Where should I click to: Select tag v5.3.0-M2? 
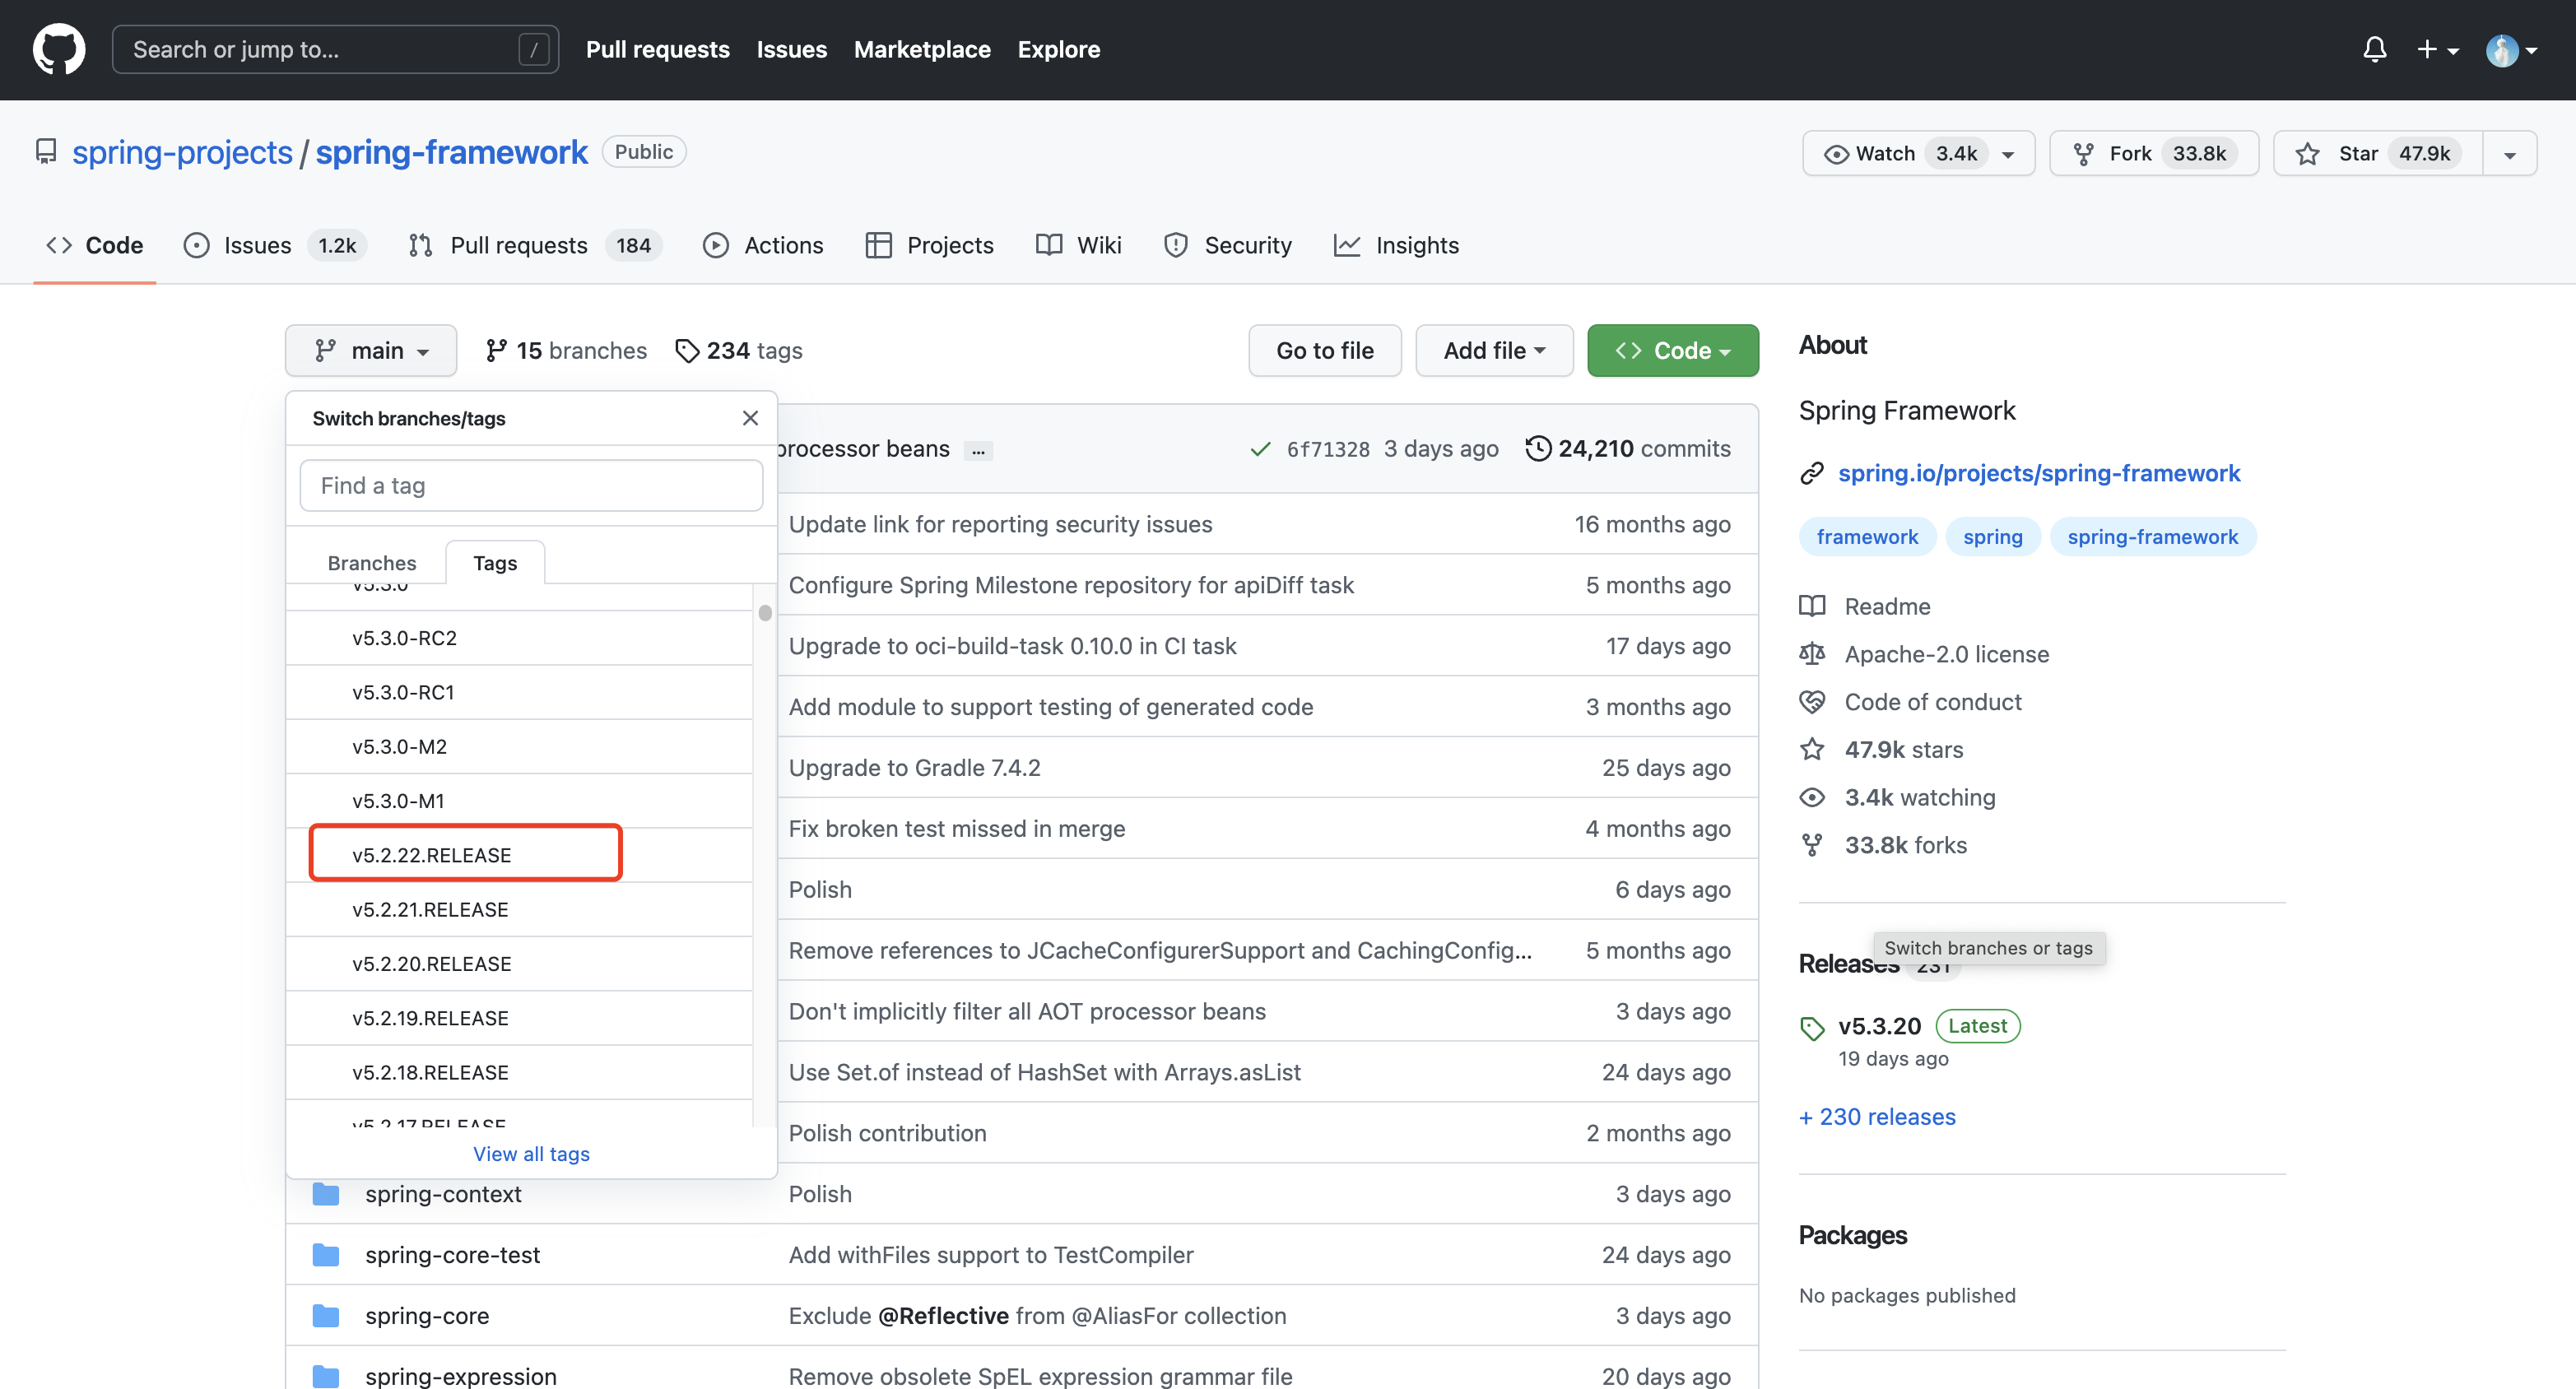[519, 746]
